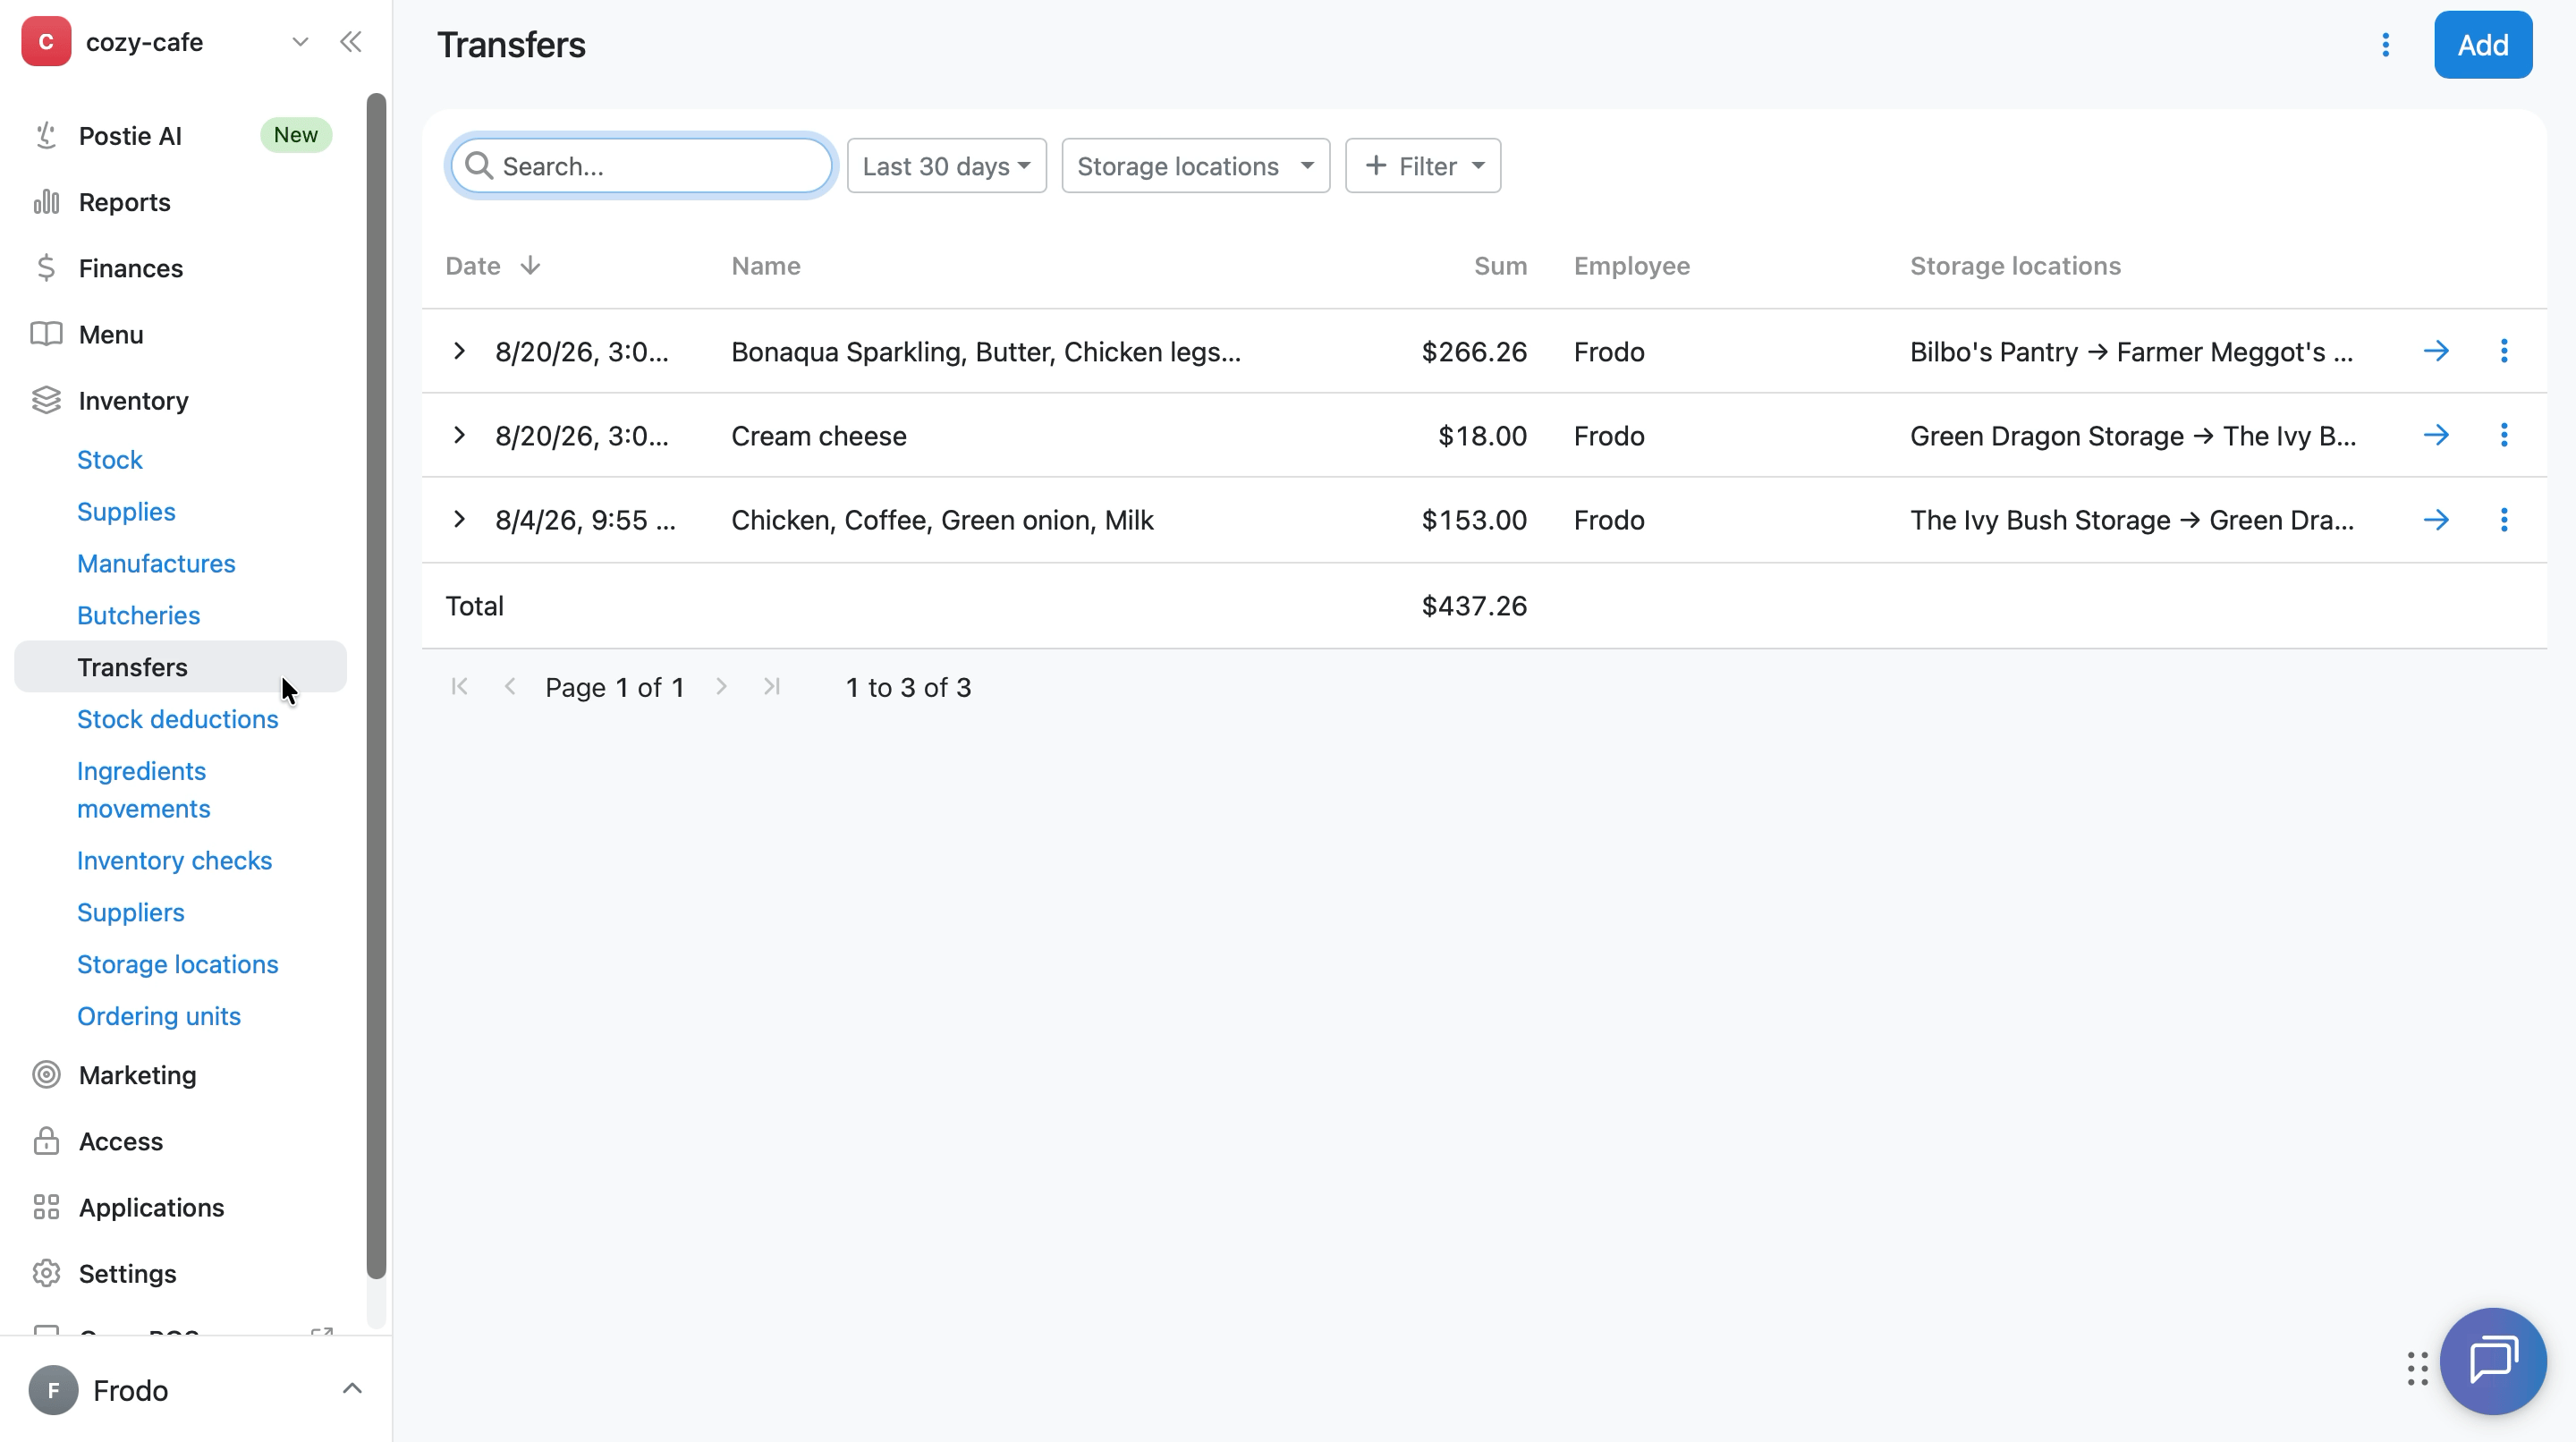This screenshot has width=2576, height=1442.
Task: Click the Finances dollar icon
Action: (x=46, y=268)
